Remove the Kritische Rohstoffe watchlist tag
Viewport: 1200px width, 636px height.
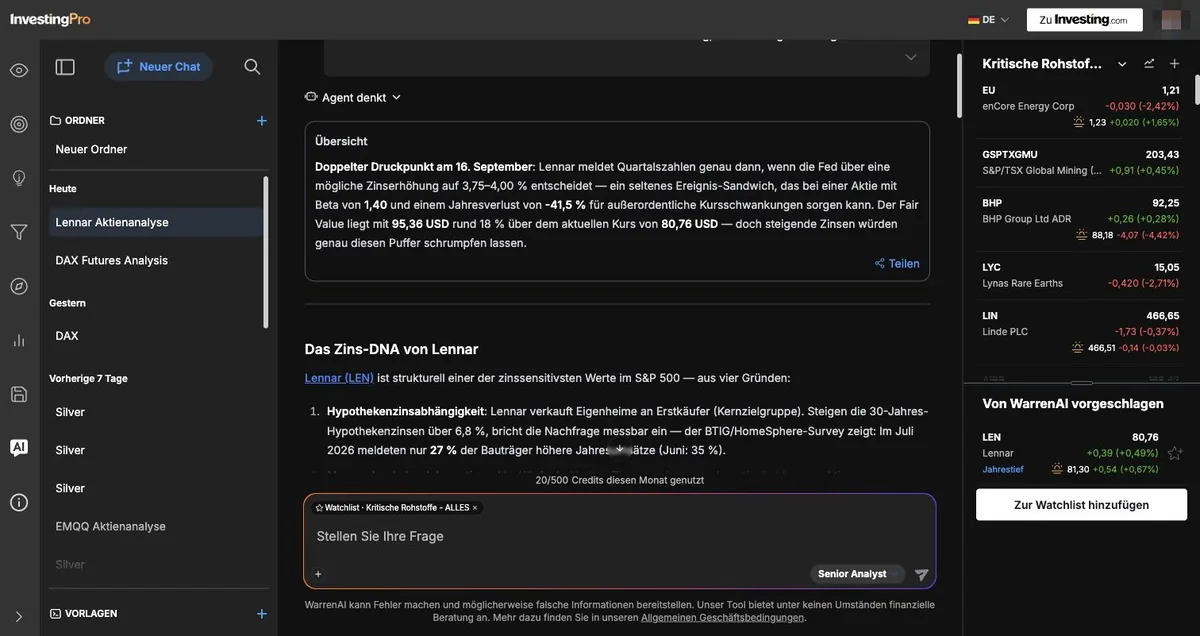[x=475, y=508]
